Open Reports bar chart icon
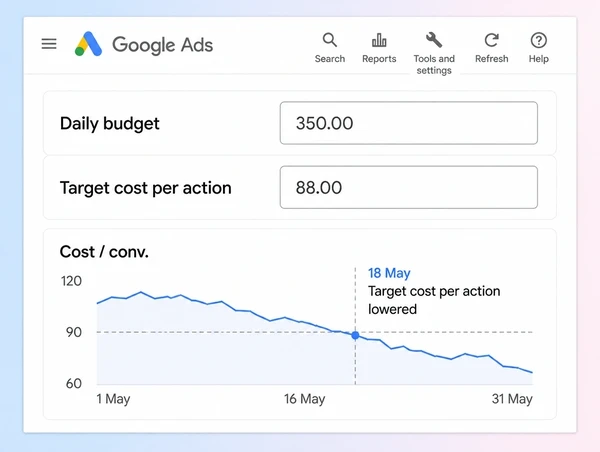600x452 pixels. pyautogui.click(x=379, y=40)
